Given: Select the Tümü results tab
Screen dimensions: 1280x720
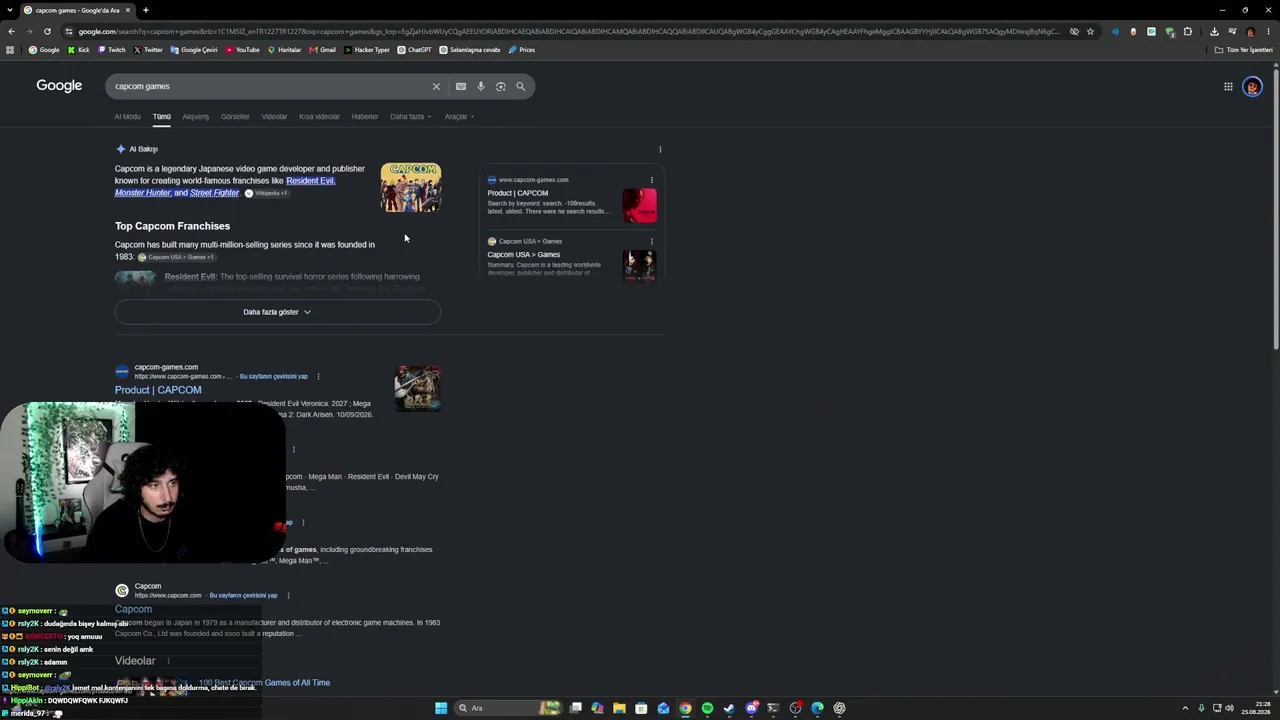Looking at the screenshot, I should 162,117.
